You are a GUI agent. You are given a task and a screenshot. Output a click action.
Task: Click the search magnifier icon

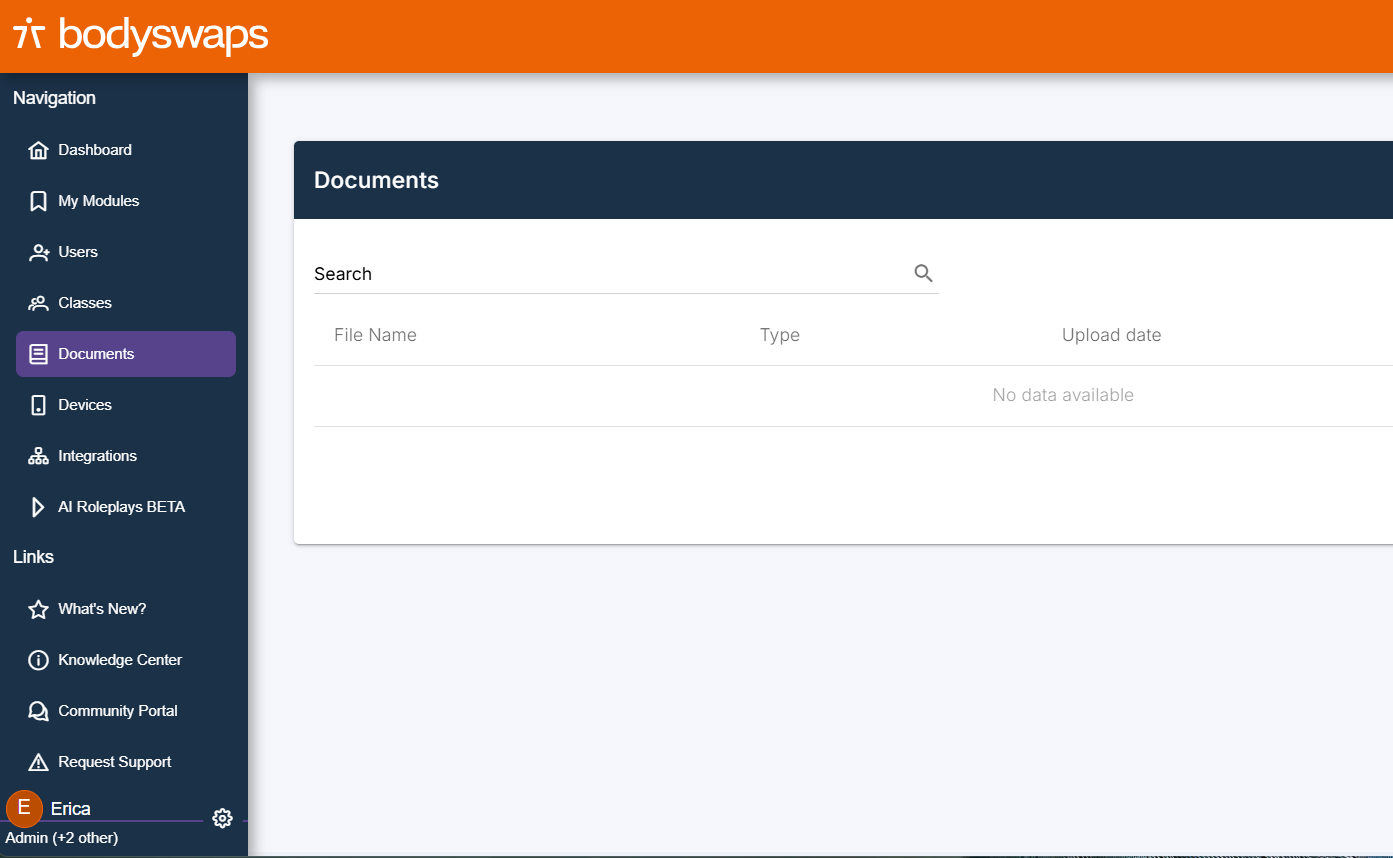(x=922, y=272)
